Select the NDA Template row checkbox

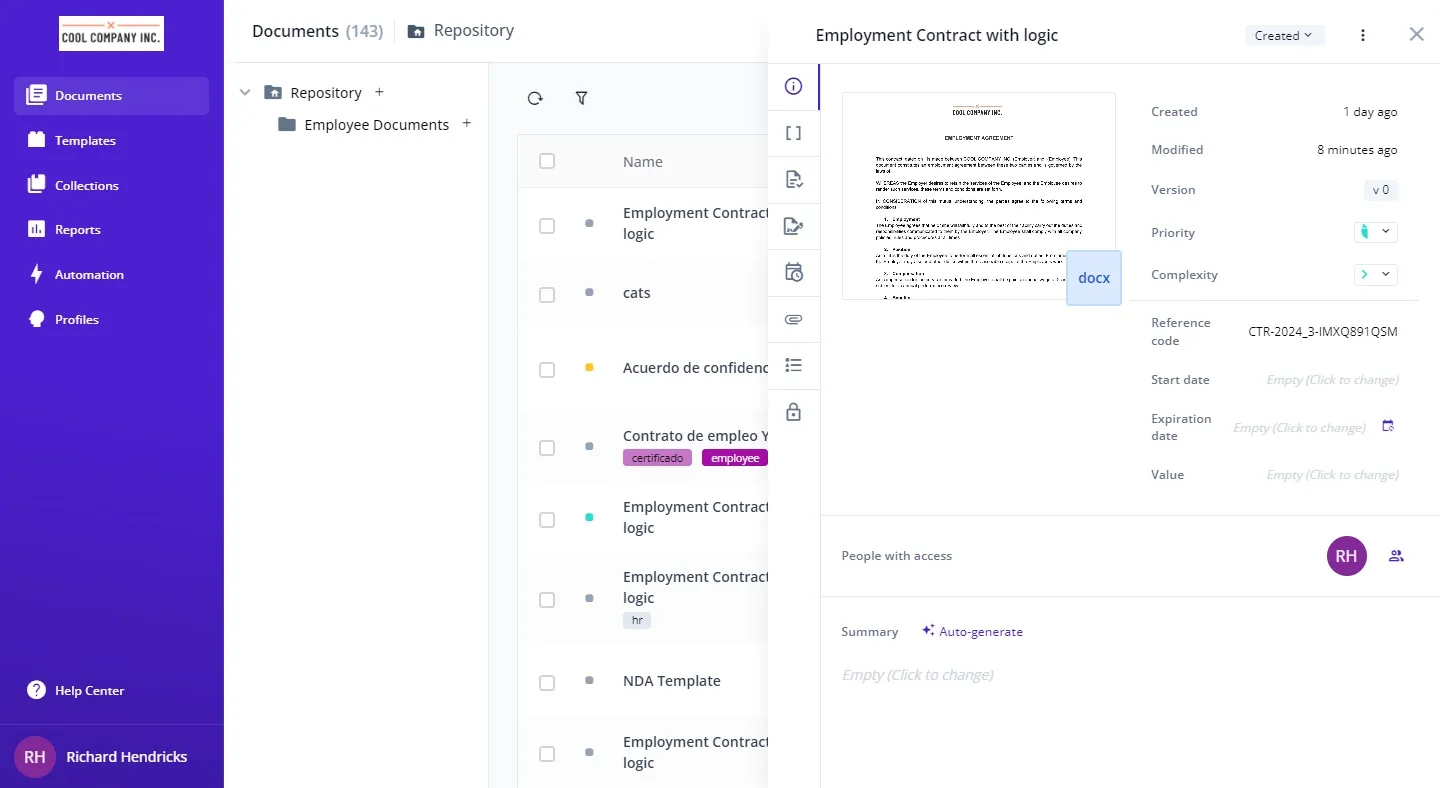pyautogui.click(x=547, y=683)
